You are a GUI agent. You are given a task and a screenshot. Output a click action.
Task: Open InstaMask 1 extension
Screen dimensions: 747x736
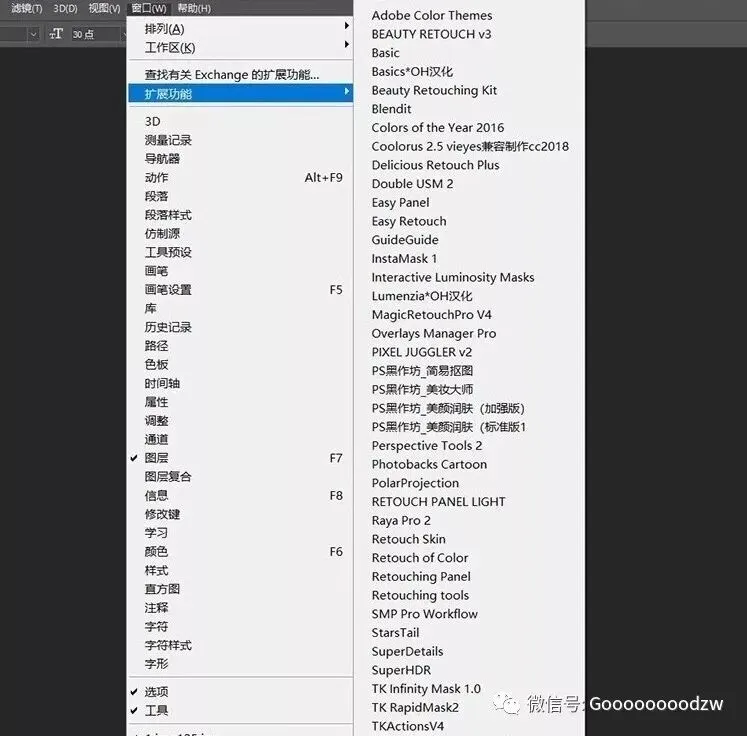pyautogui.click(x=404, y=258)
